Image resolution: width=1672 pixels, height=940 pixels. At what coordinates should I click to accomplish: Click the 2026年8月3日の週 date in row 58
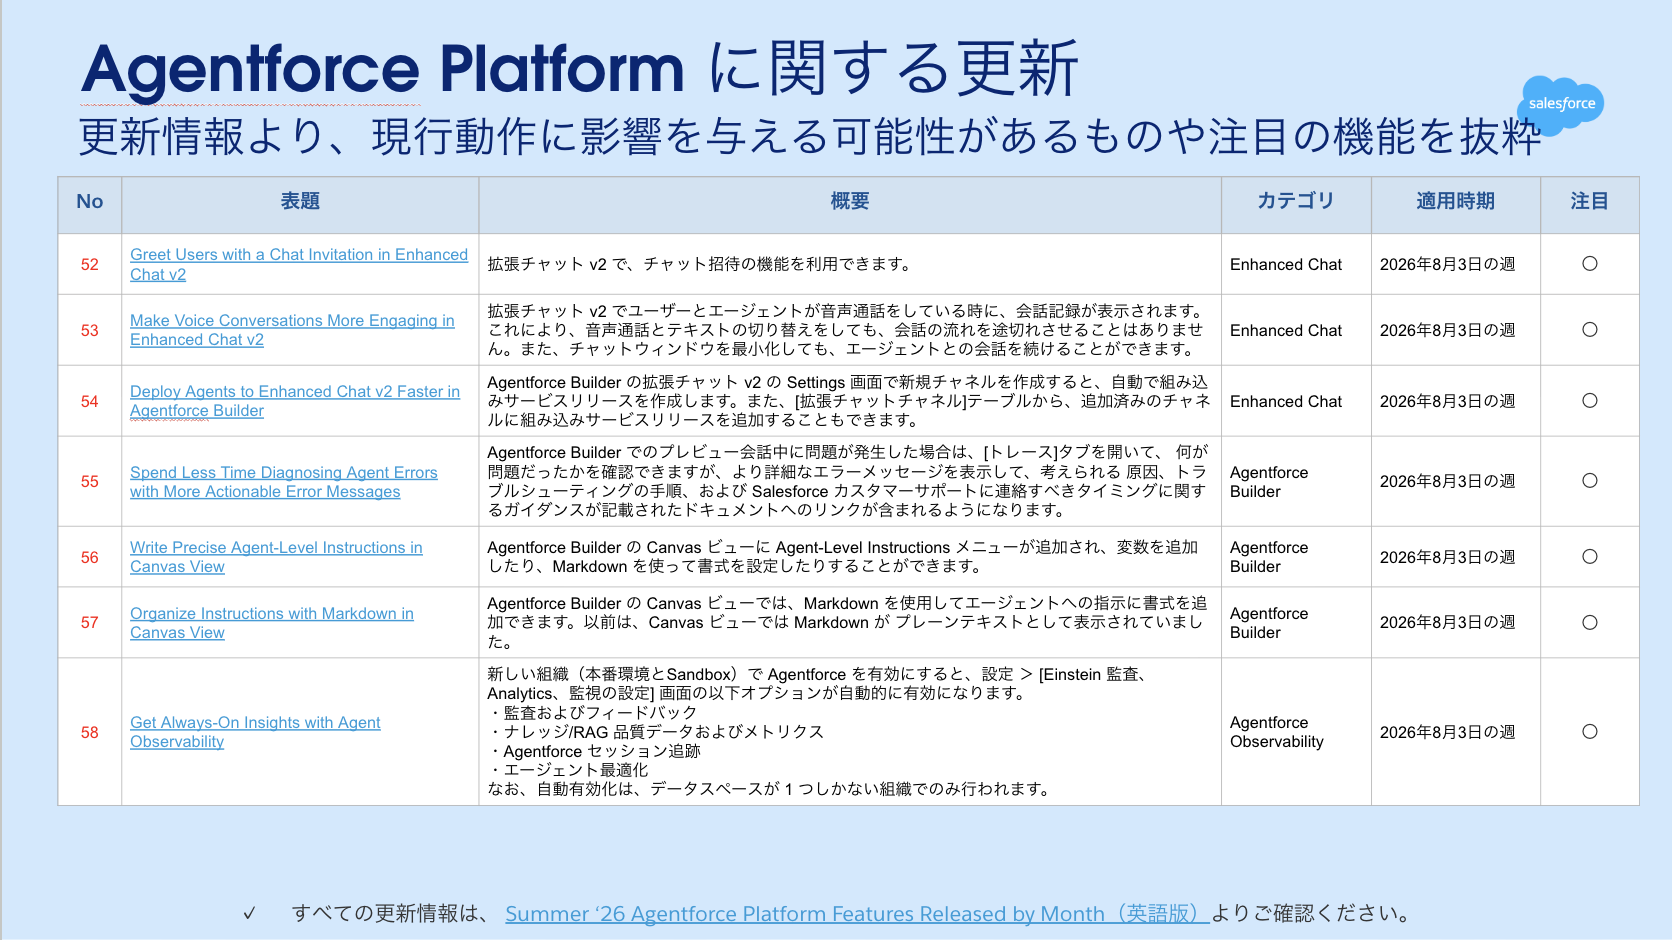[x=1447, y=732]
